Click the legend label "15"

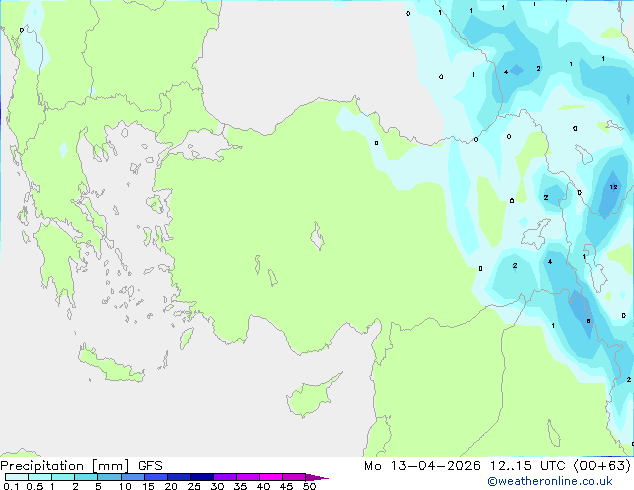pyautogui.click(x=148, y=486)
